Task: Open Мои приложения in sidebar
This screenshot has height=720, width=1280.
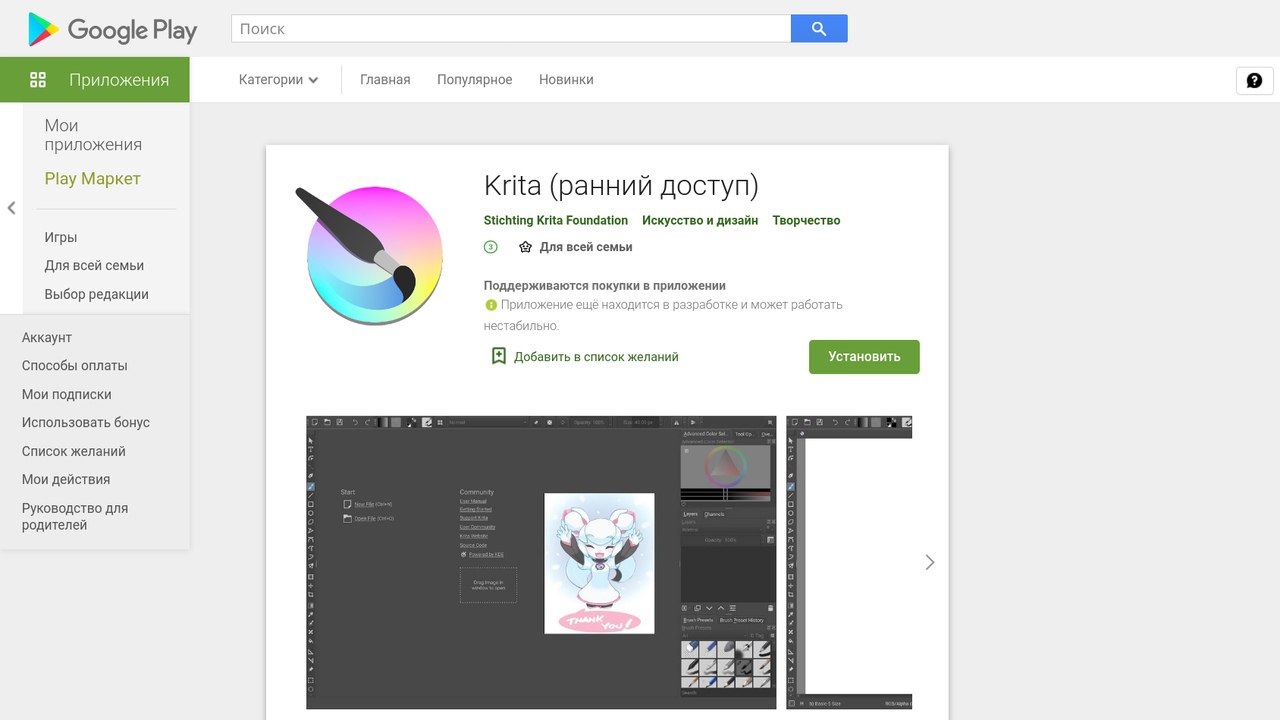Action: coord(93,135)
